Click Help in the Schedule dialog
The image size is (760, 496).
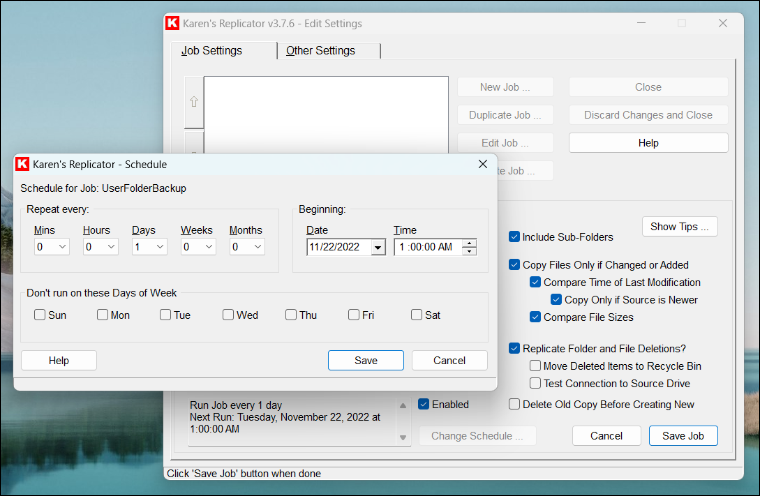tap(59, 360)
